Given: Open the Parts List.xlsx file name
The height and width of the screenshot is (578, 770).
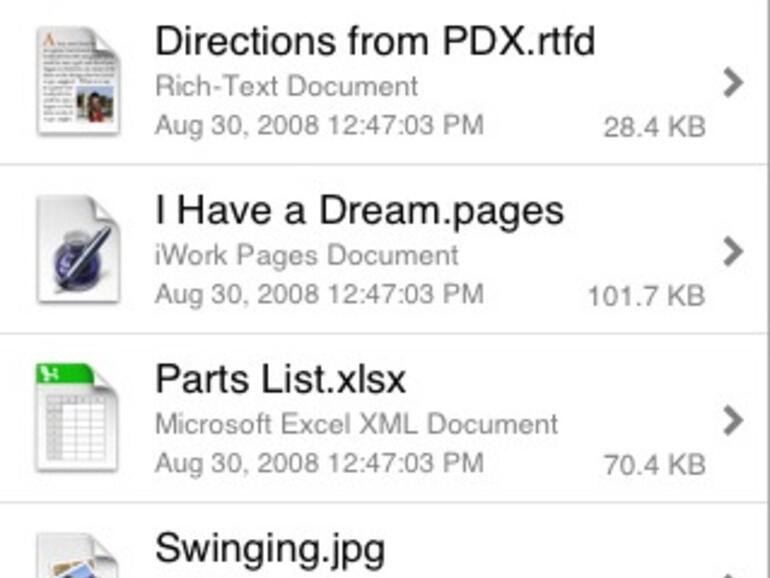Looking at the screenshot, I should 281,380.
